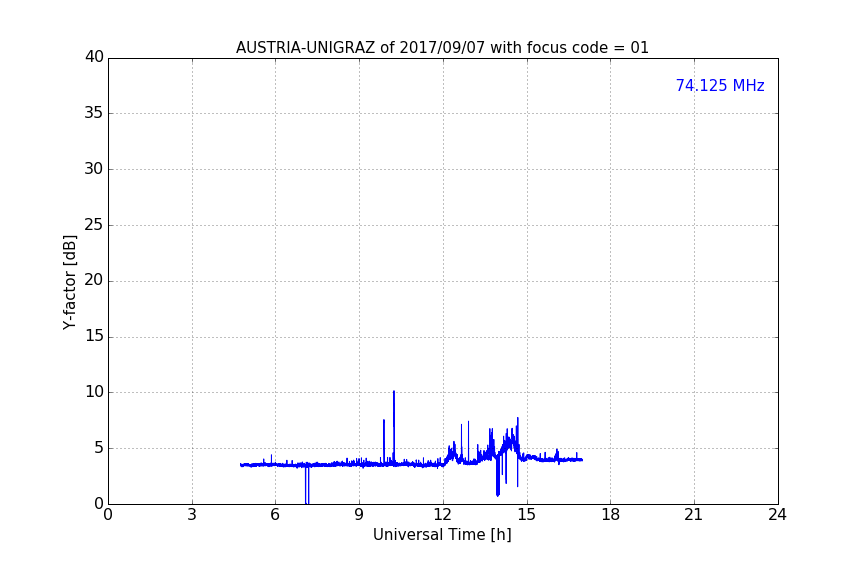Click x-axis tick label 12
Image resolution: width=864 pixels, height=576 pixels.
point(443,515)
